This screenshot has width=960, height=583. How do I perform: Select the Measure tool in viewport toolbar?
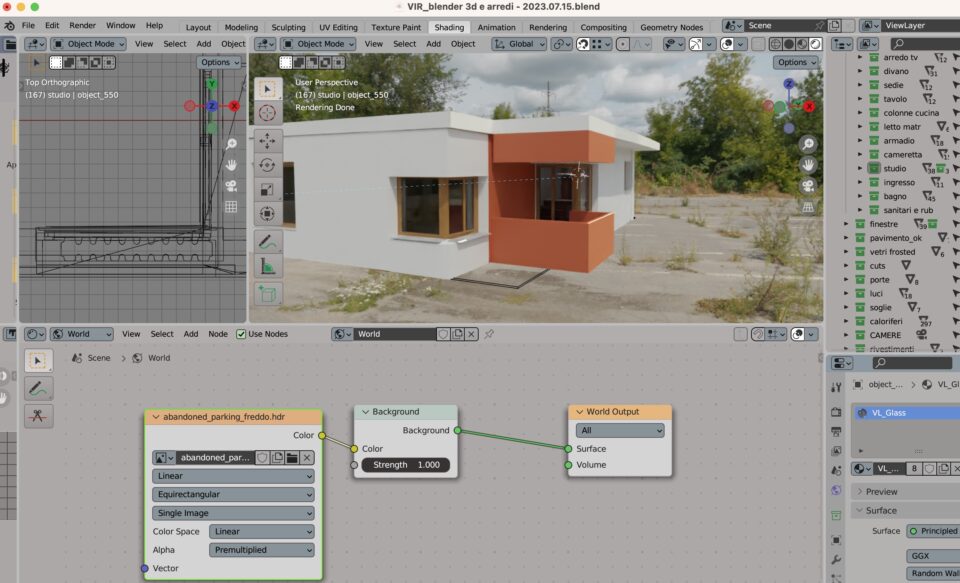(267, 266)
